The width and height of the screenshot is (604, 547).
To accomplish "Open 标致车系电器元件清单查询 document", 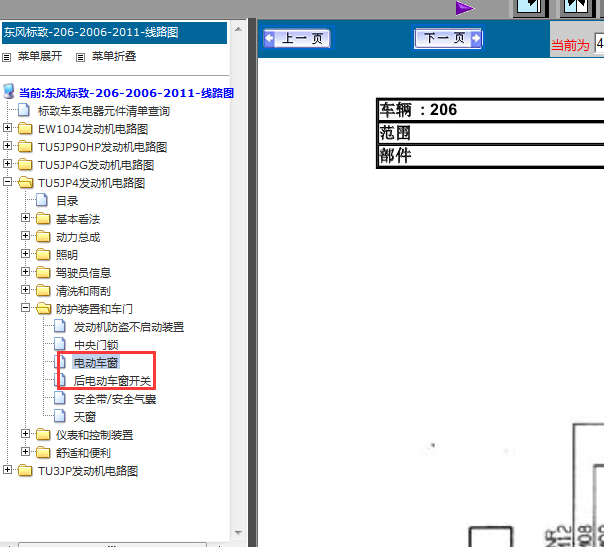I will tap(104, 111).
